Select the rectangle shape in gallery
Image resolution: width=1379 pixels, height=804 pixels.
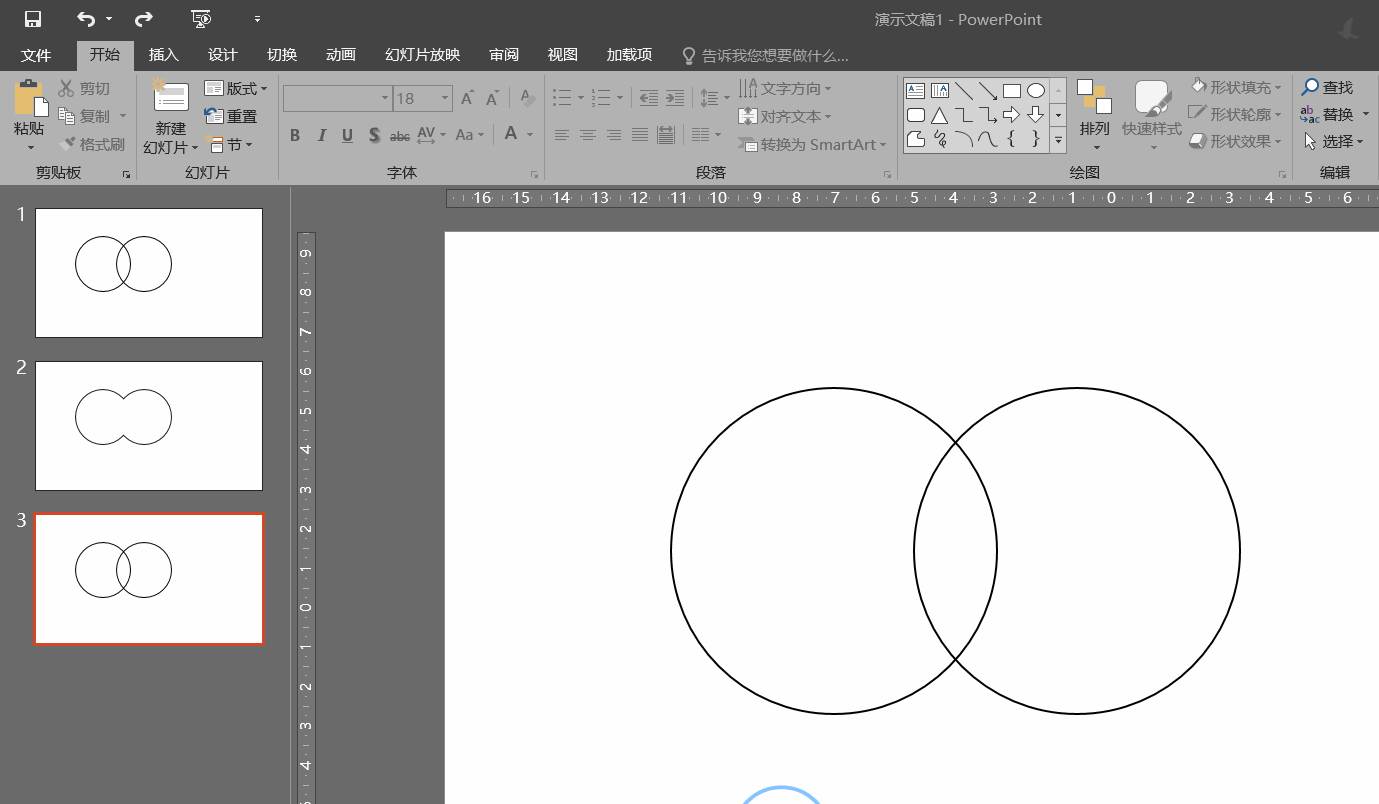tap(1012, 91)
